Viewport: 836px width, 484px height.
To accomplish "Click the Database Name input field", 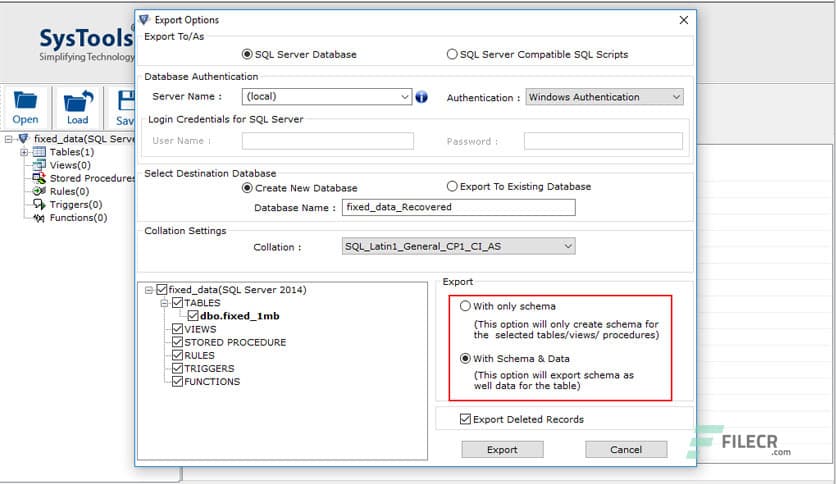I will coord(459,207).
